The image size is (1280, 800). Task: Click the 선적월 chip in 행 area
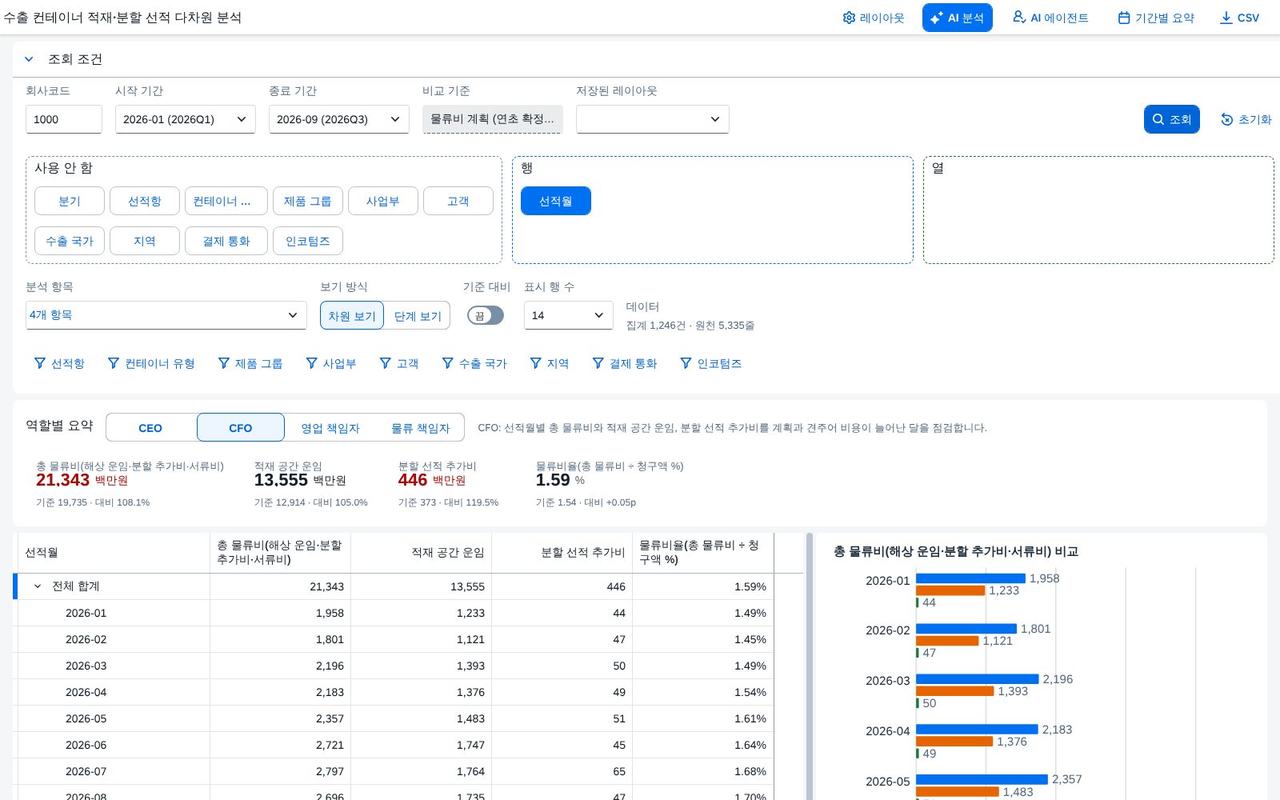point(556,201)
